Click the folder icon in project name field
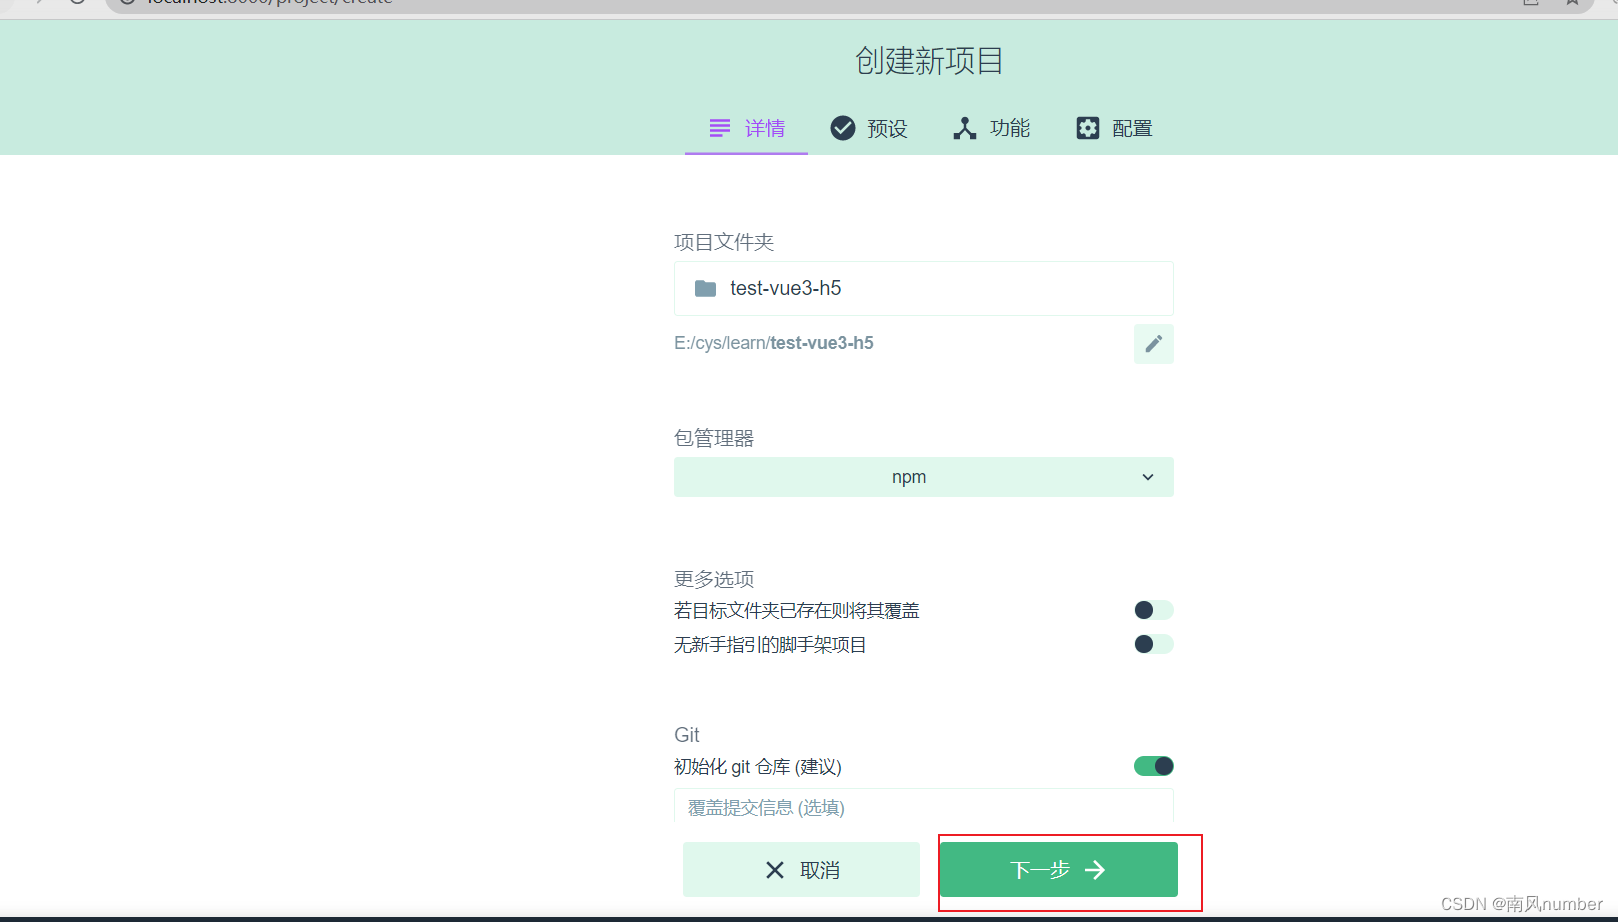Viewport: 1618px width, 922px height. [x=705, y=289]
